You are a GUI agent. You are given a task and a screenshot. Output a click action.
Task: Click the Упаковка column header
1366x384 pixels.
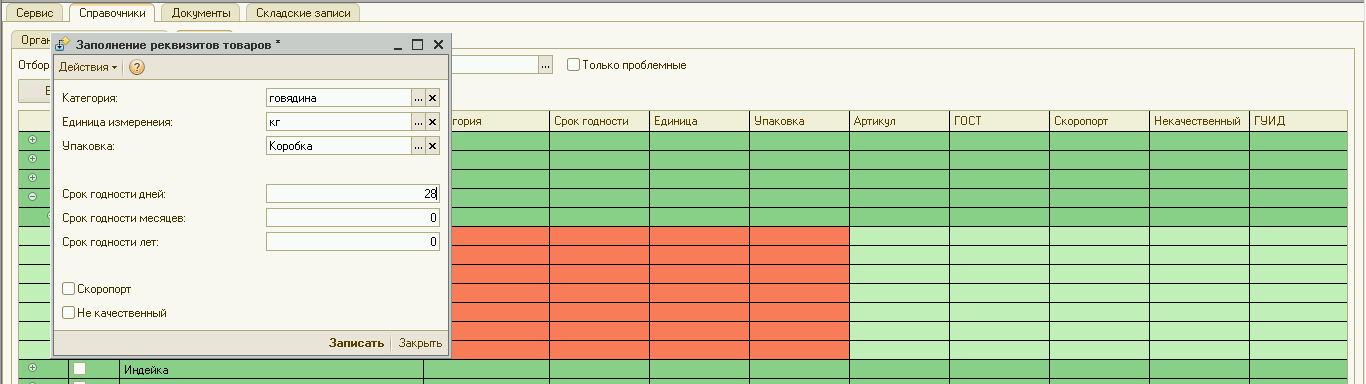point(799,121)
